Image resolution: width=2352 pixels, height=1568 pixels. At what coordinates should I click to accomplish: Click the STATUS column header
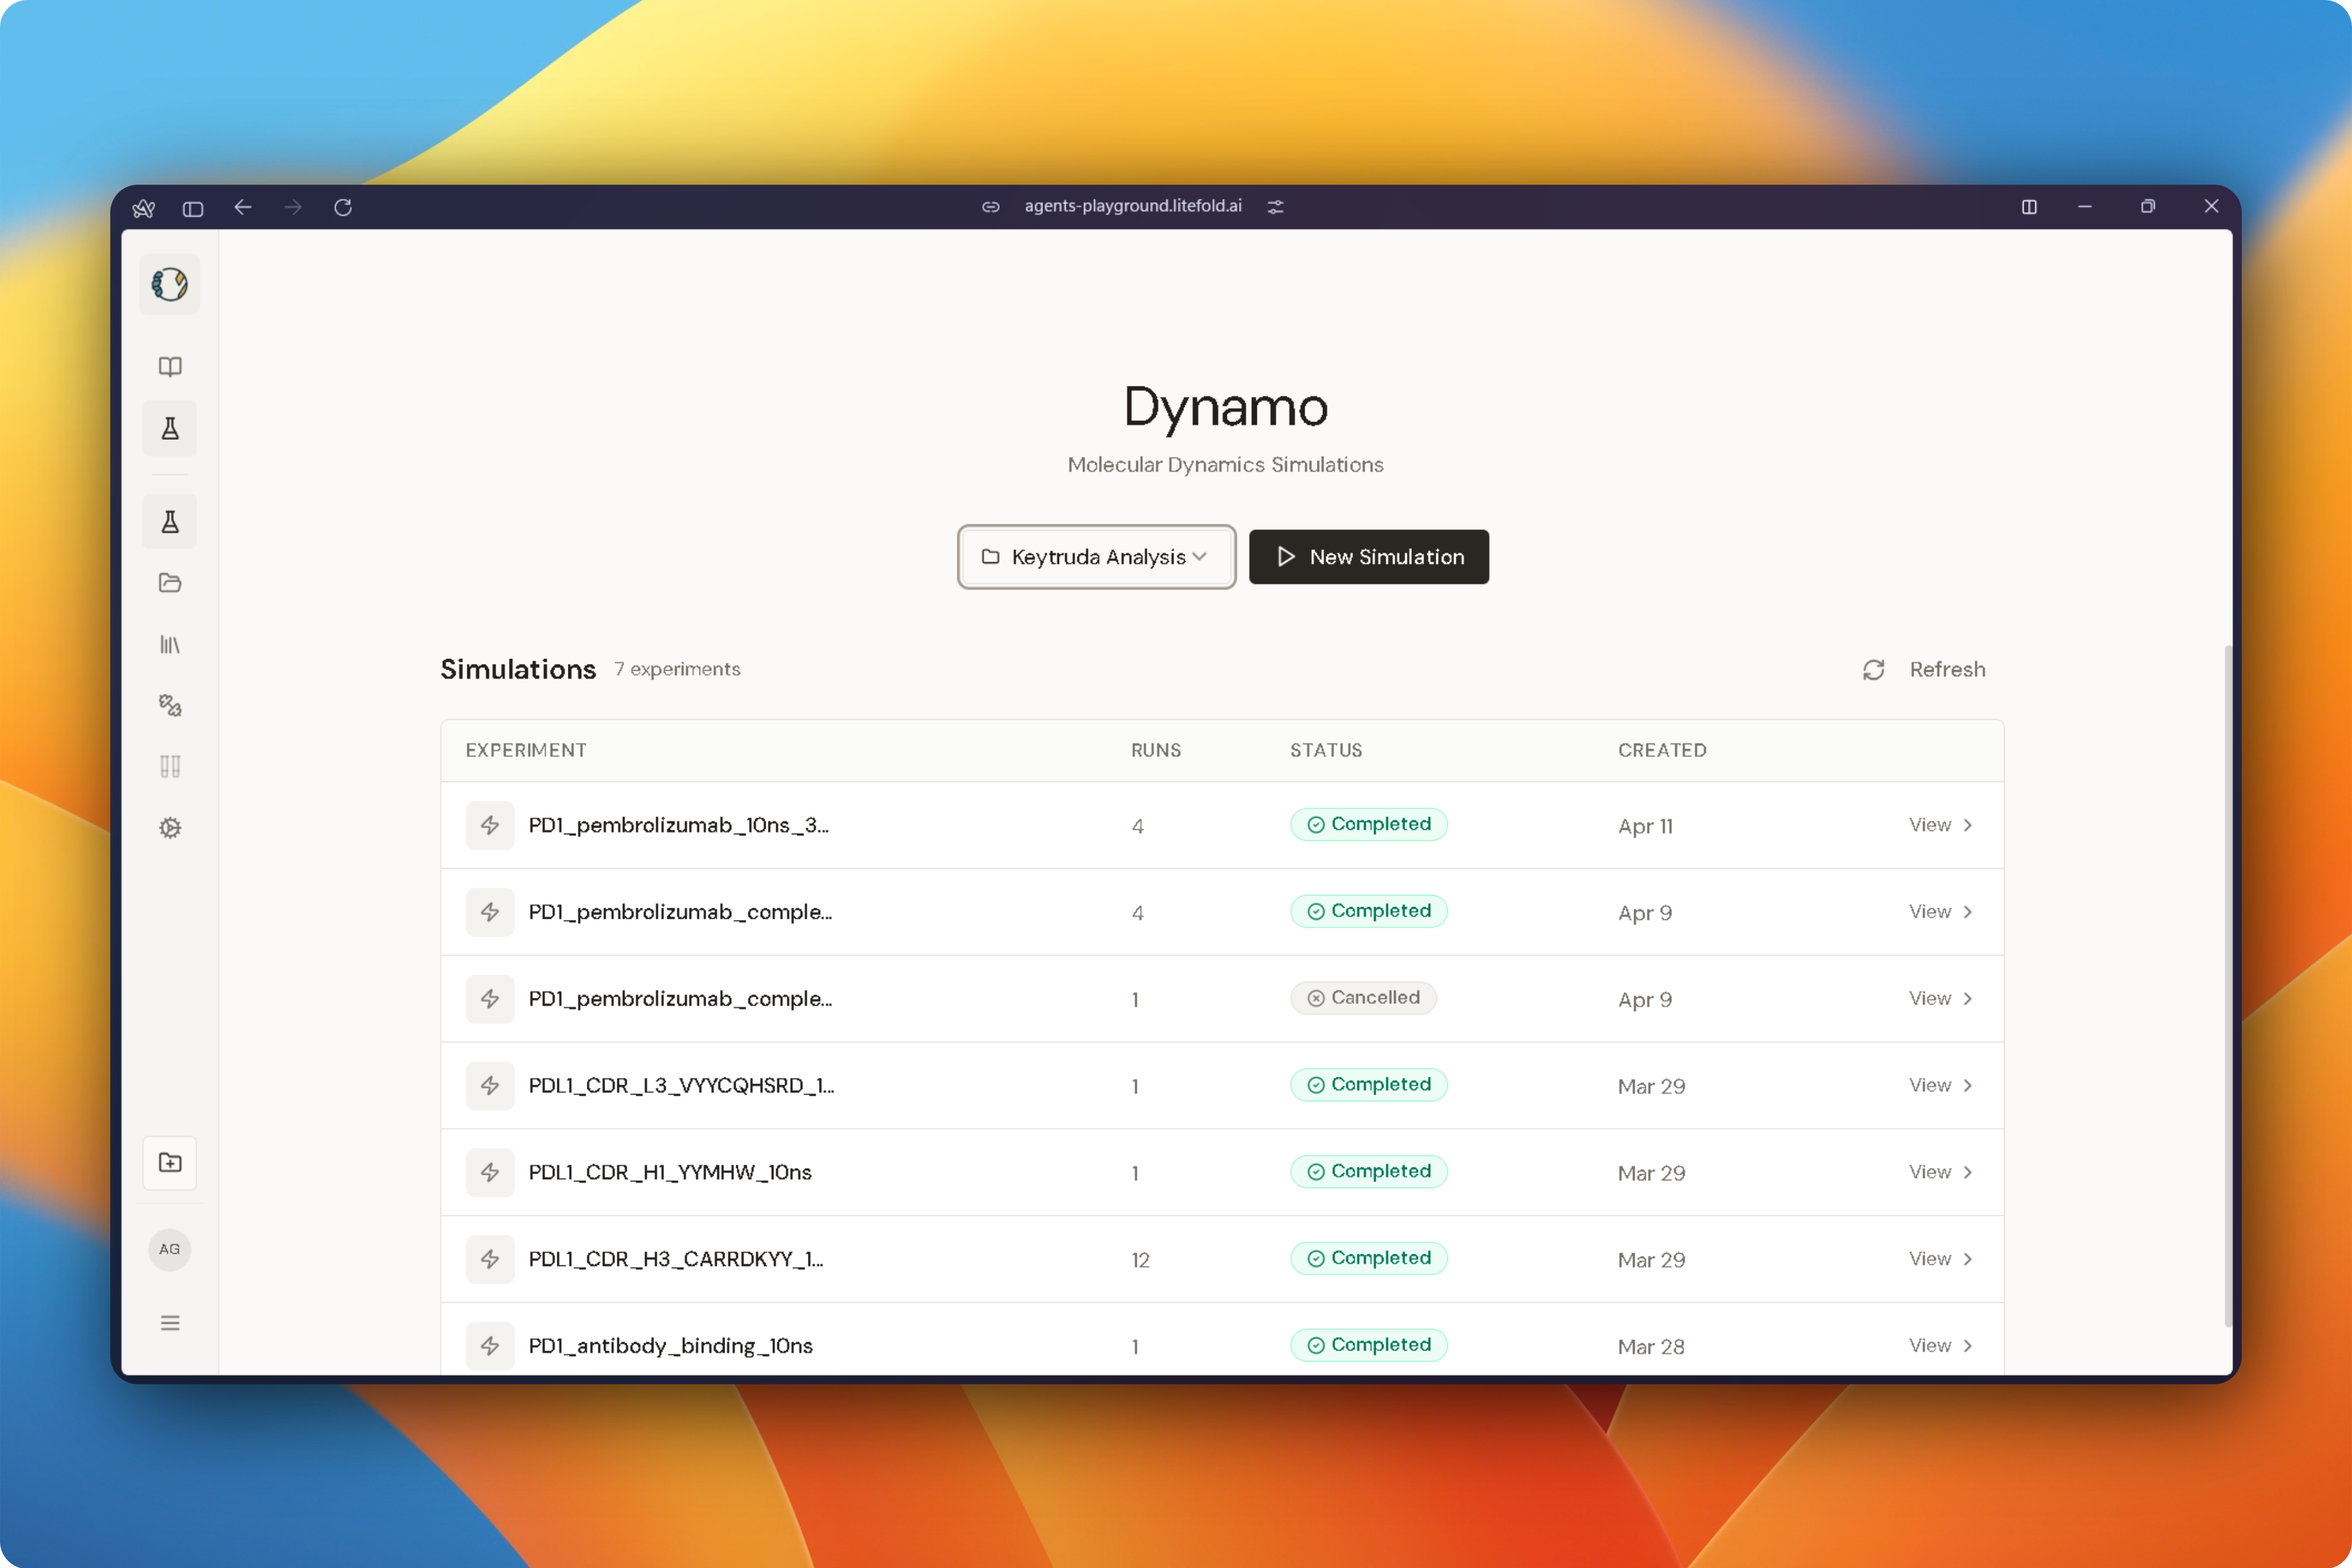[1326, 750]
